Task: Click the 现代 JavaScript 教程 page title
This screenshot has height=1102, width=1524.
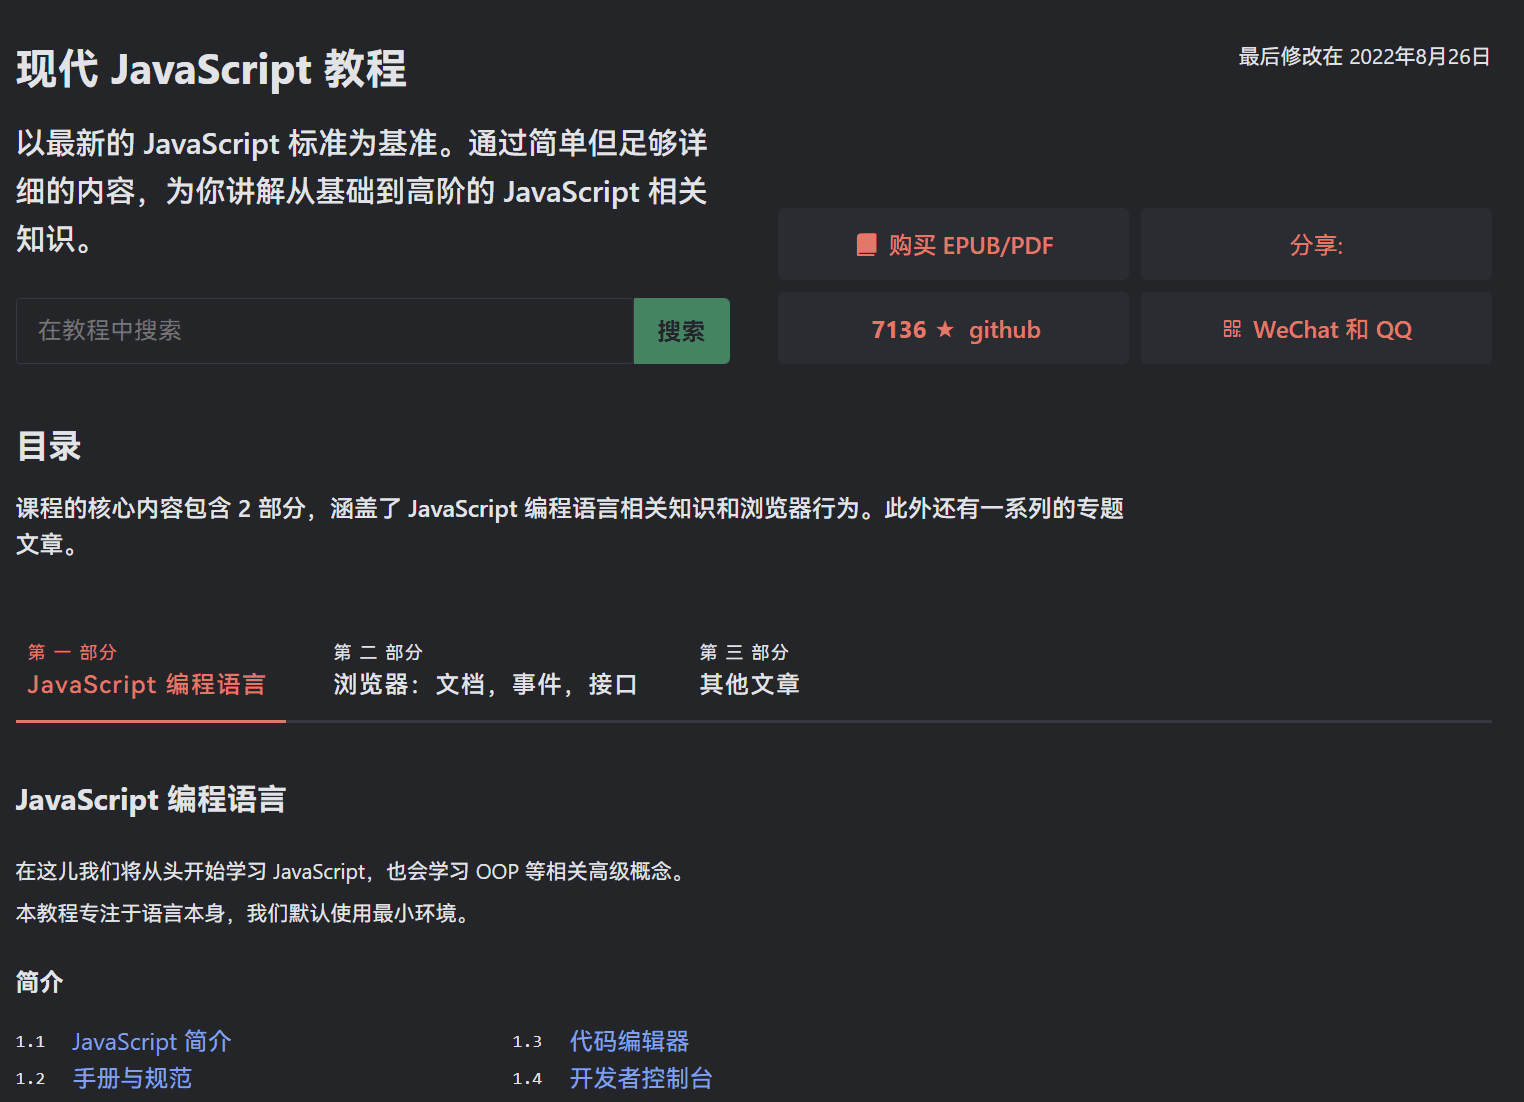Action: [210, 69]
